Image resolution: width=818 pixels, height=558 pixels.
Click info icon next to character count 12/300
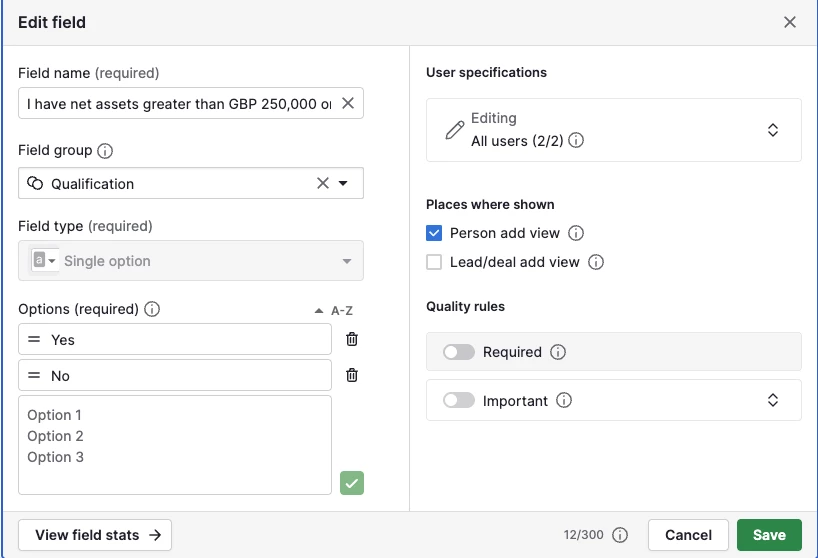[x=620, y=535]
